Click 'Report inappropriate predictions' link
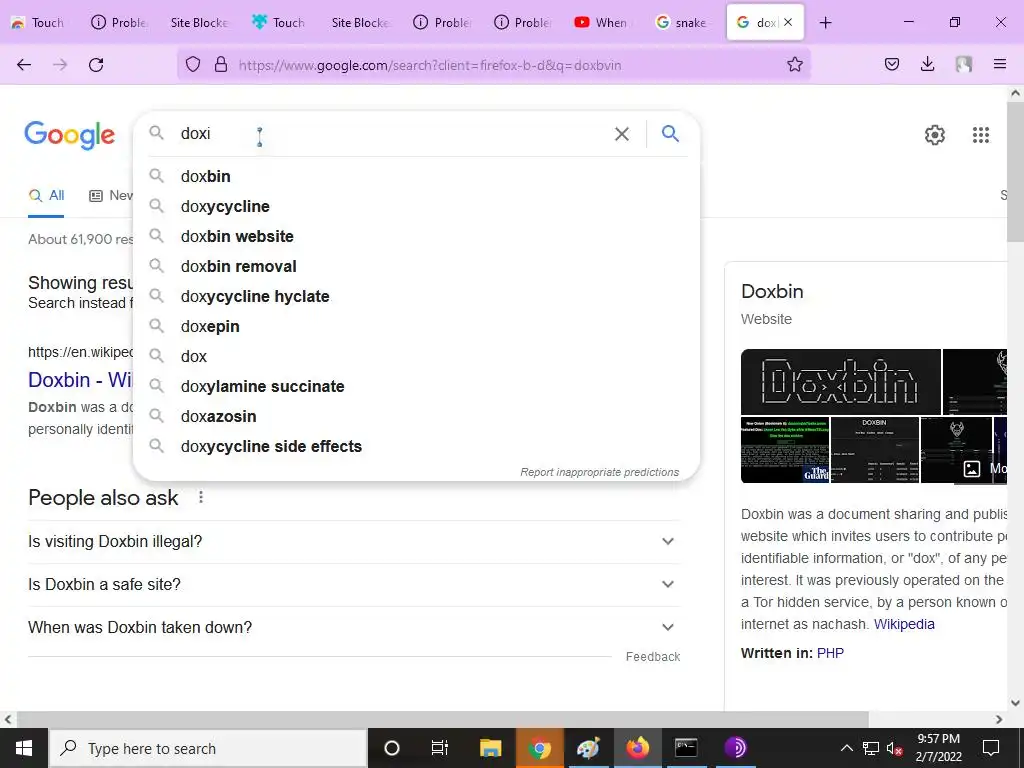Screen dimensions: 1024x768 point(600,472)
